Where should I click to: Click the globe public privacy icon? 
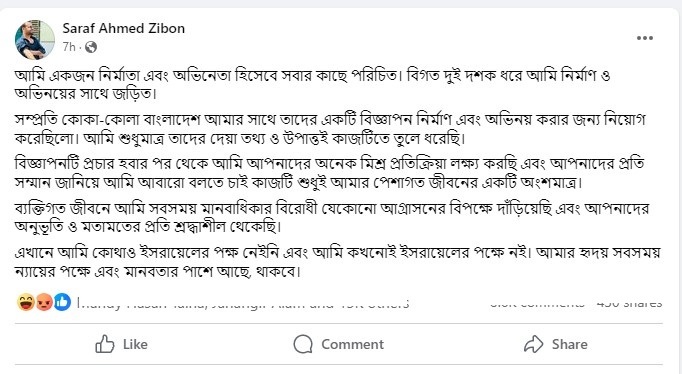91,47
